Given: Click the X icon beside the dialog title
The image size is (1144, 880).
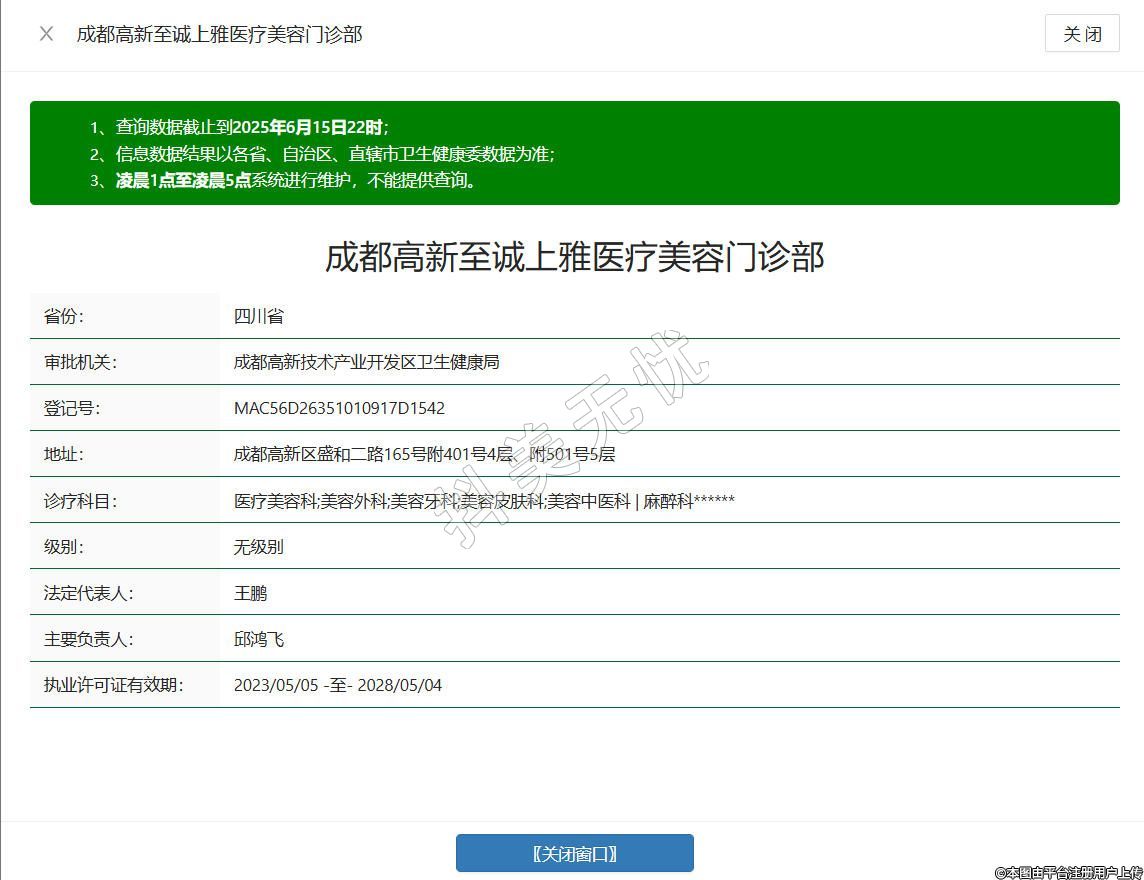Looking at the screenshot, I should (x=46, y=34).
